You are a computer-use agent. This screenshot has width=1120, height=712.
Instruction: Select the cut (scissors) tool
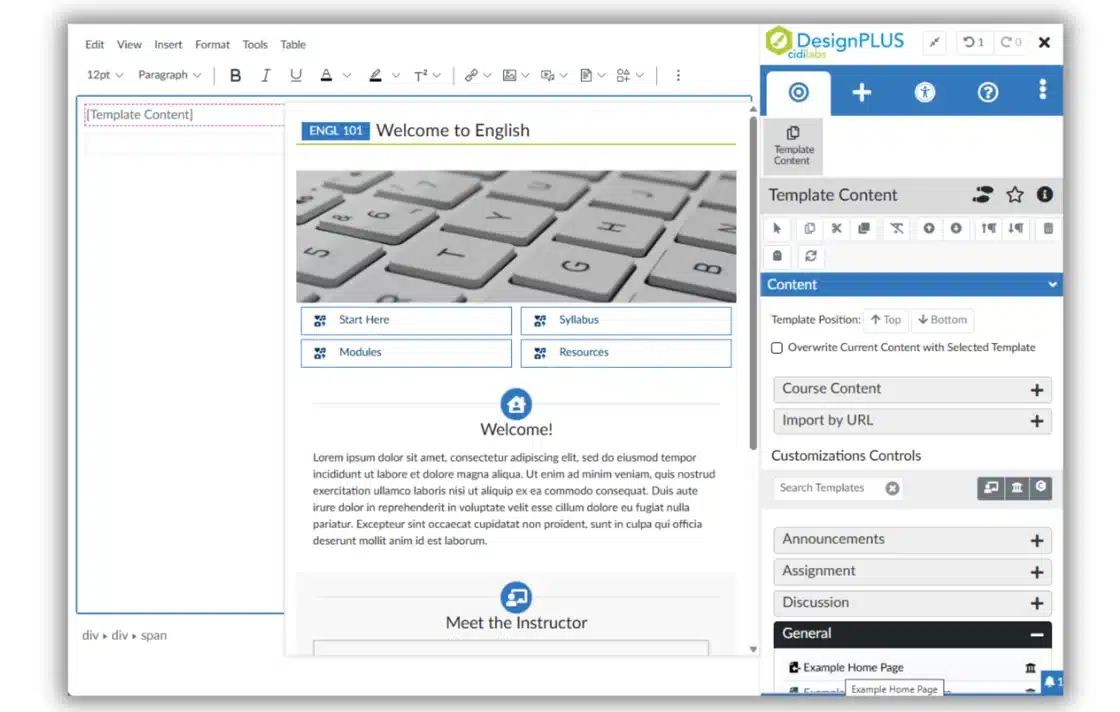coord(837,229)
